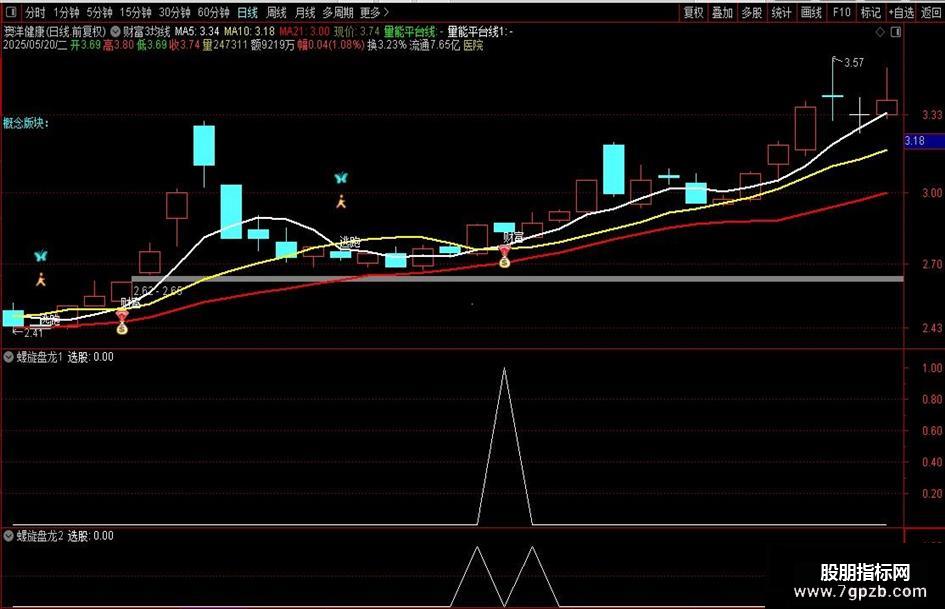Viewport: 945px width, 609px height.
Task: Click the orange person icon at lower left
Action: coord(41,279)
